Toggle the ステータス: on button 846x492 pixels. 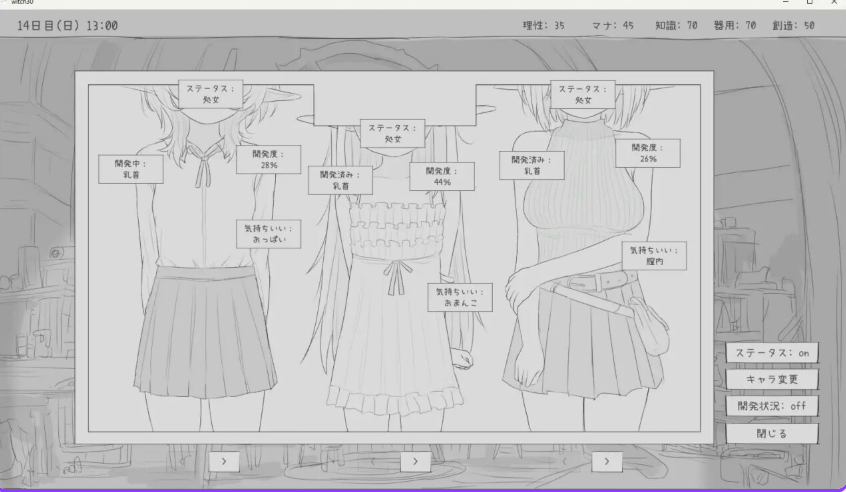pos(772,353)
